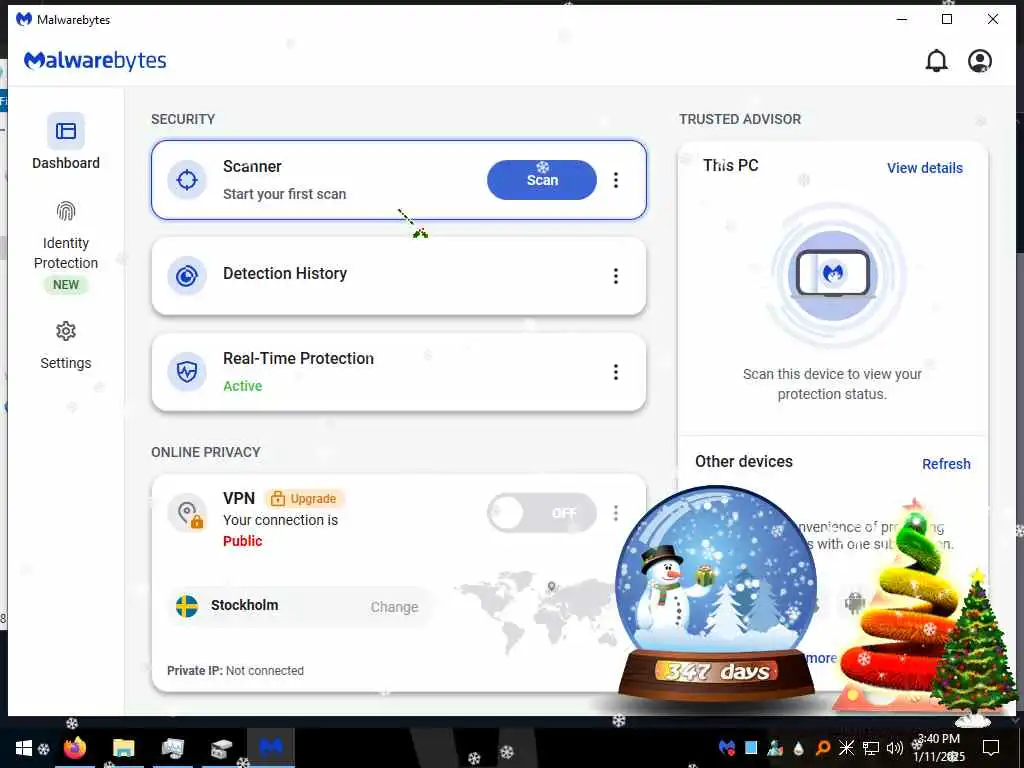This screenshot has width=1024, height=768.
Task: Change the Stockholm VPN location
Action: [x=394, y=607]
